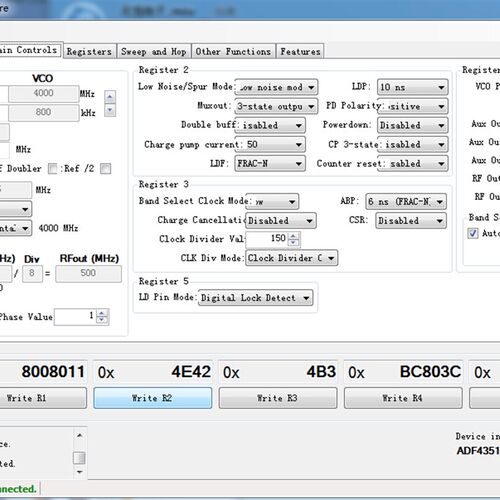Open the Charge pump current dropdown

point(270,144)
